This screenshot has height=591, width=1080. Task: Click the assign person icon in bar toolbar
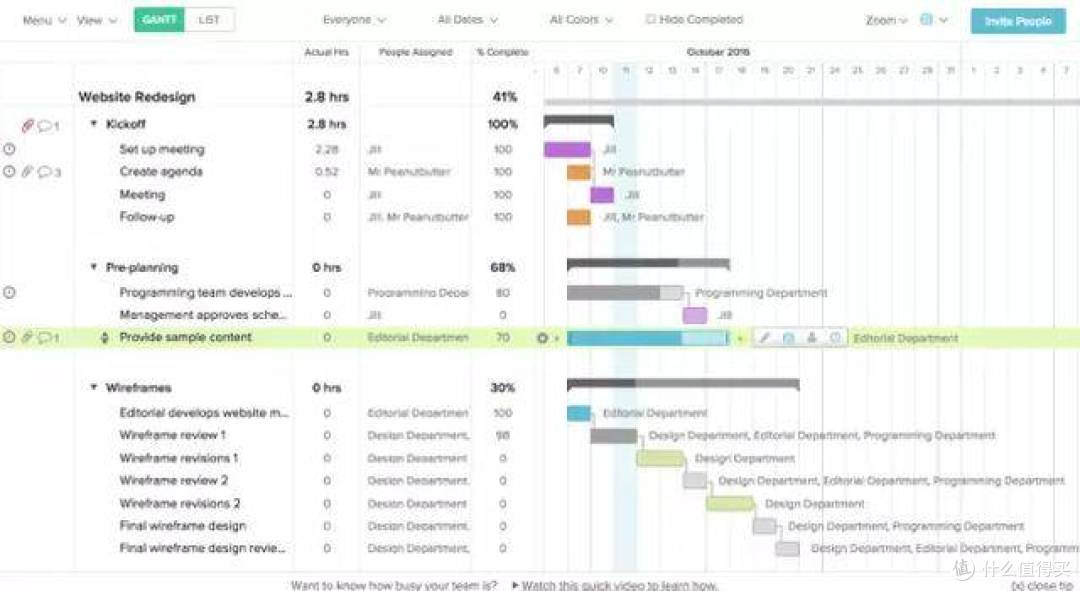[811, 338]
